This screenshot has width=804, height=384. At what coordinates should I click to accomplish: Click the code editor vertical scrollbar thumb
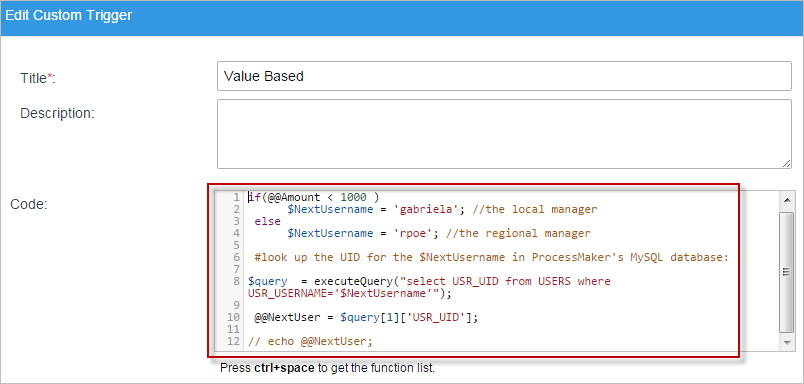tap(786, 272)
